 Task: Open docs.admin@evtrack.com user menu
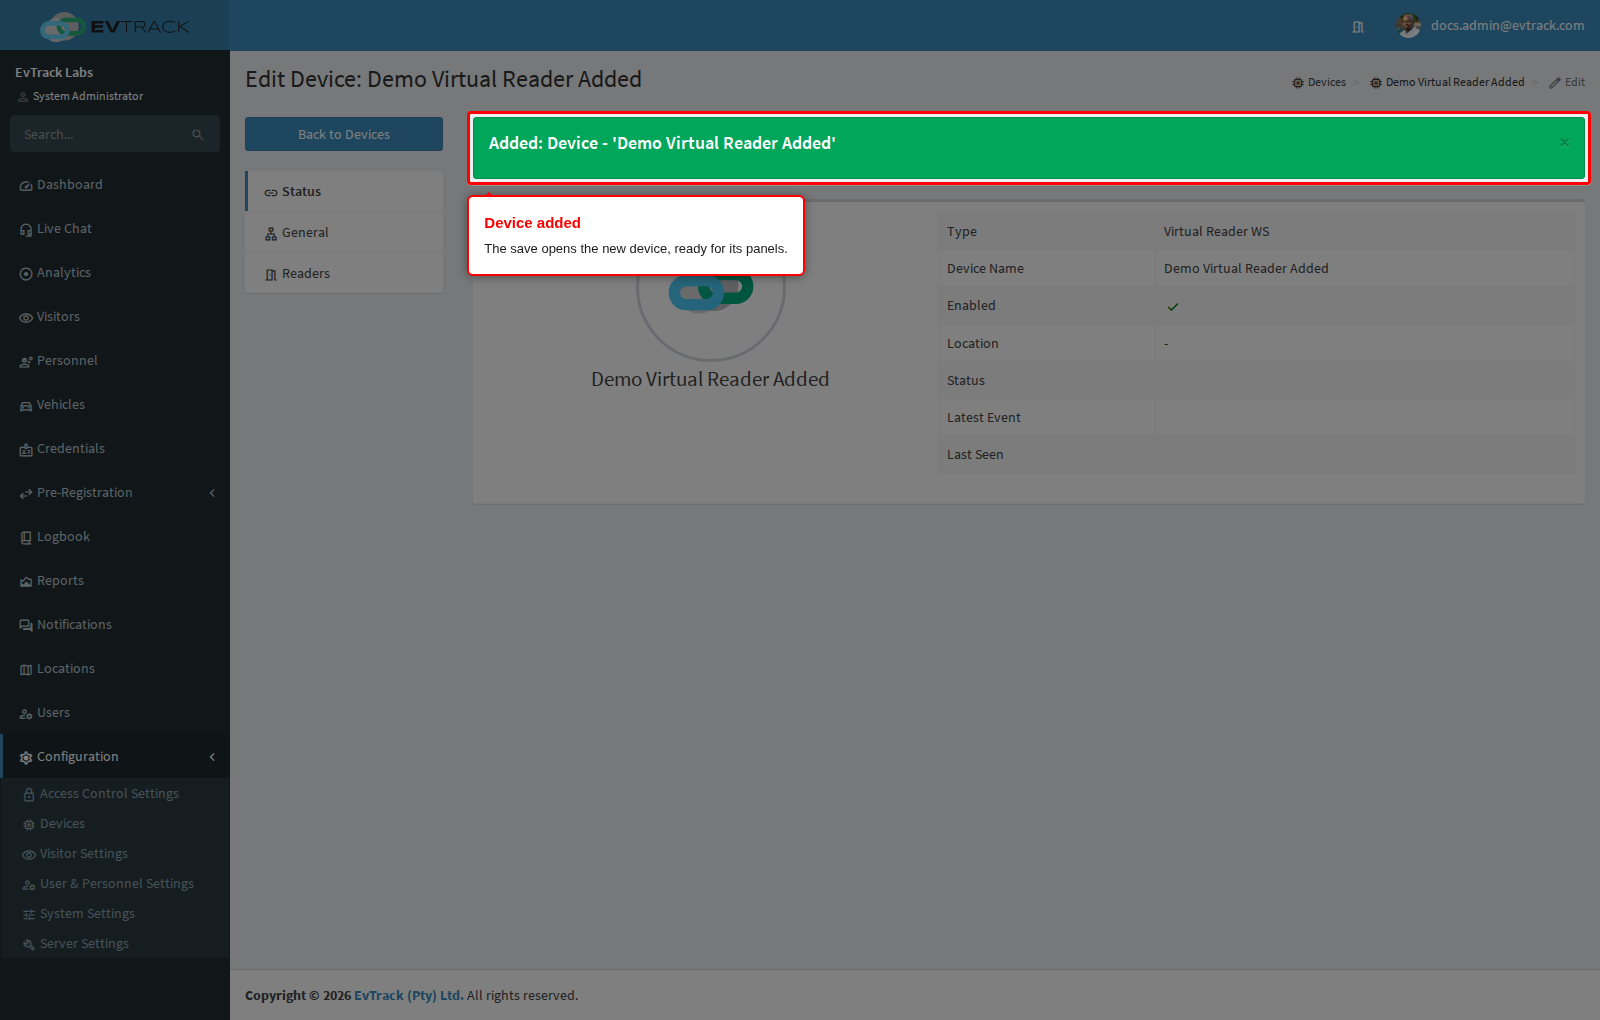pos(1507,26)
